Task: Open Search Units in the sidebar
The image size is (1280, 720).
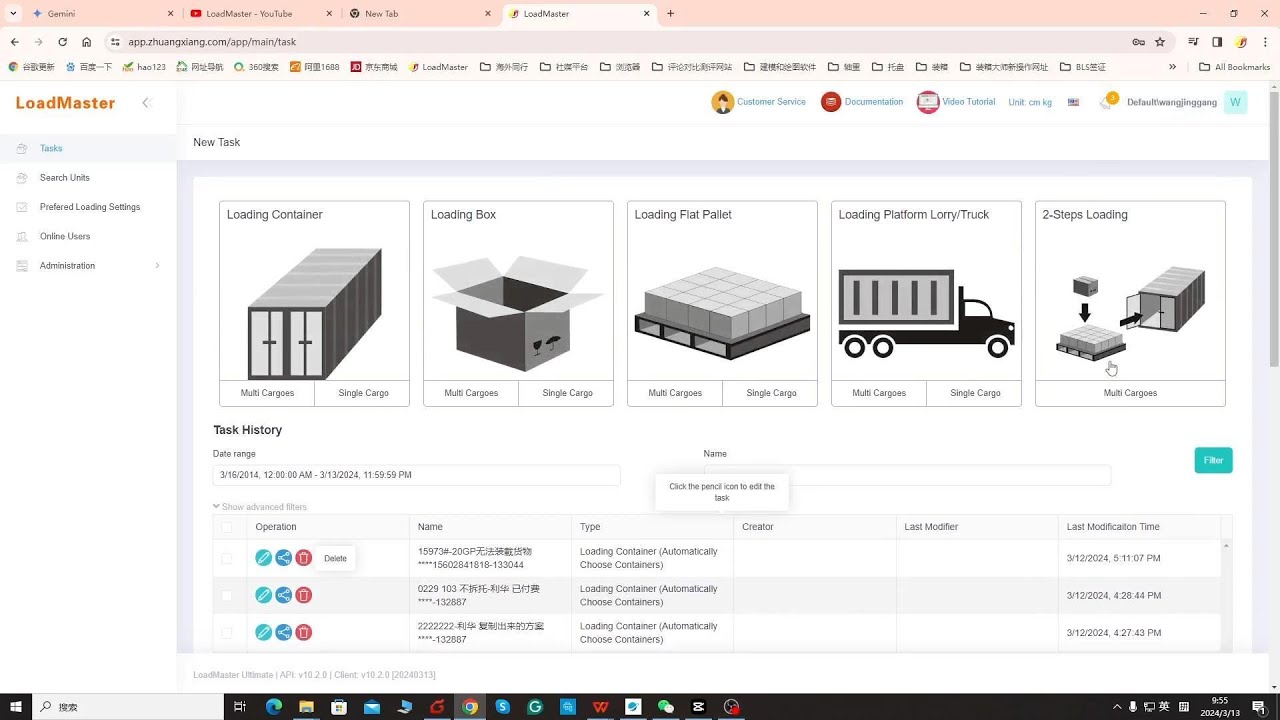Action: (x=65, y=178)
